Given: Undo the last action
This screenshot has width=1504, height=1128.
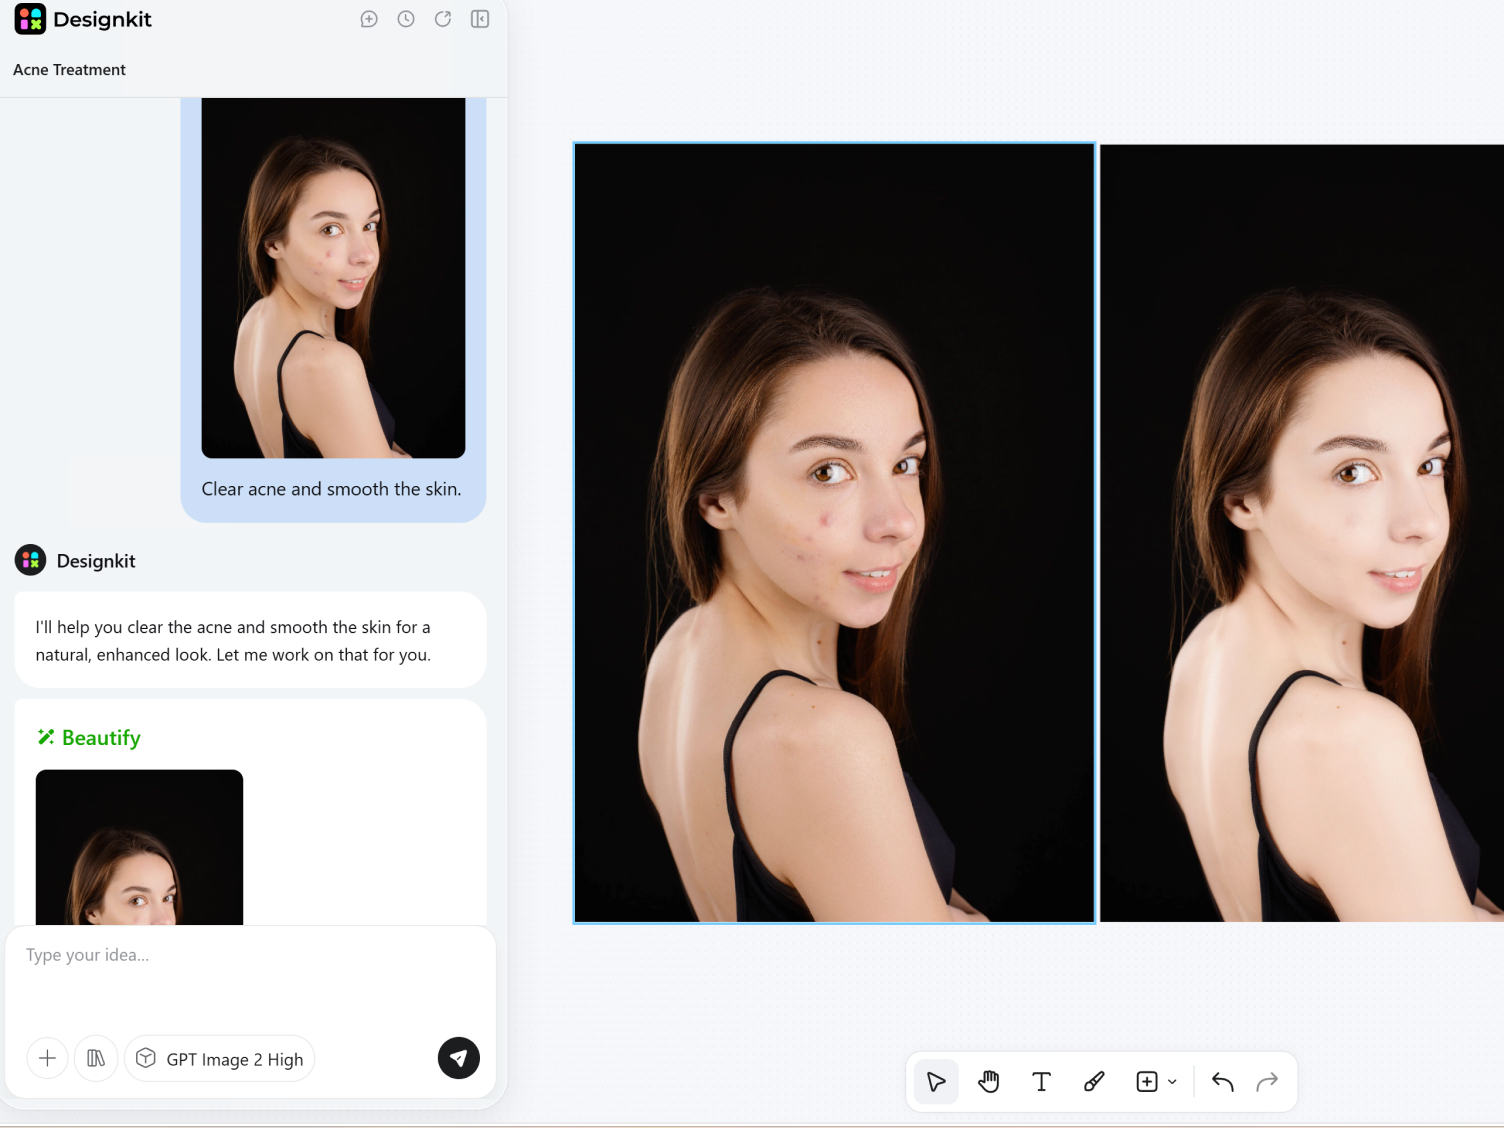Looking at the screenshot, I should [x=1222, y=1082].
